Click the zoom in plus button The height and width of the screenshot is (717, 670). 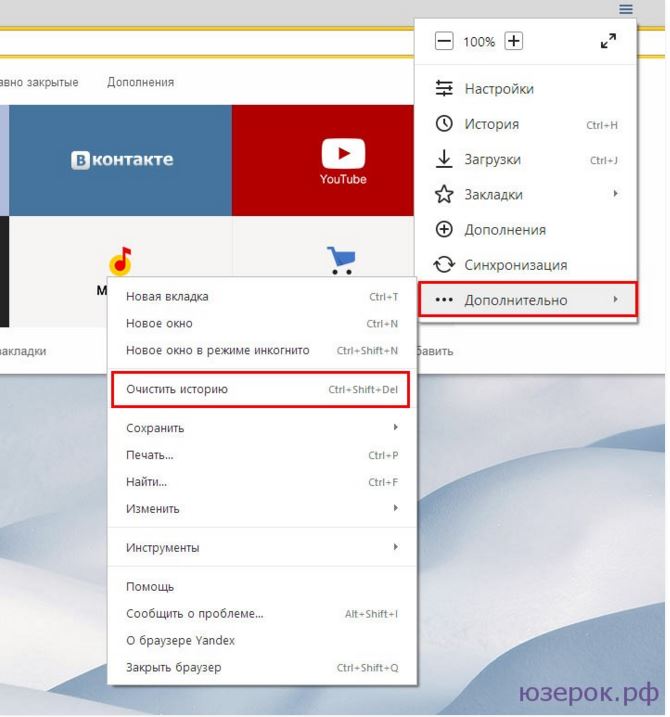513,42
